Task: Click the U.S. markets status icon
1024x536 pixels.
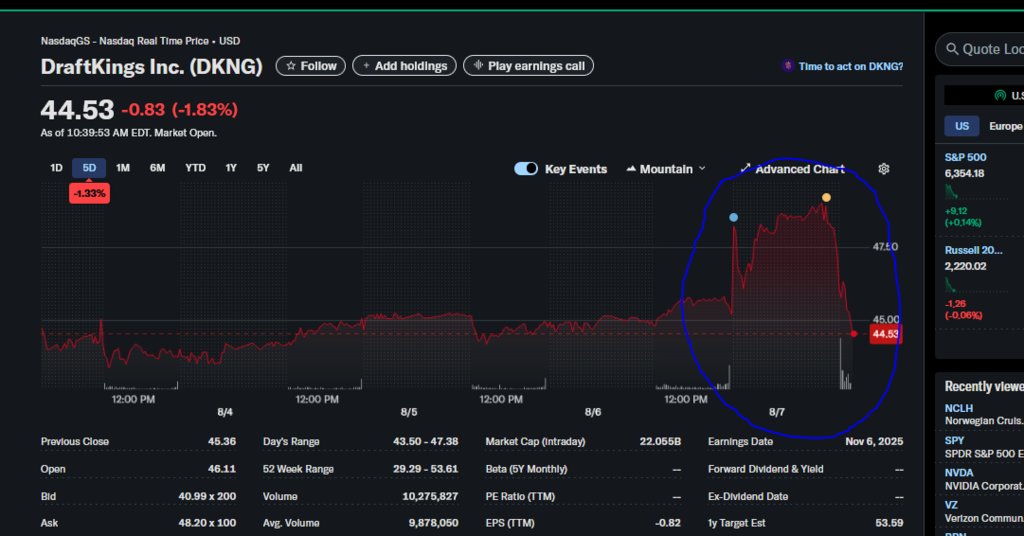Action: pyautogui.click(x=1000, y=95)
